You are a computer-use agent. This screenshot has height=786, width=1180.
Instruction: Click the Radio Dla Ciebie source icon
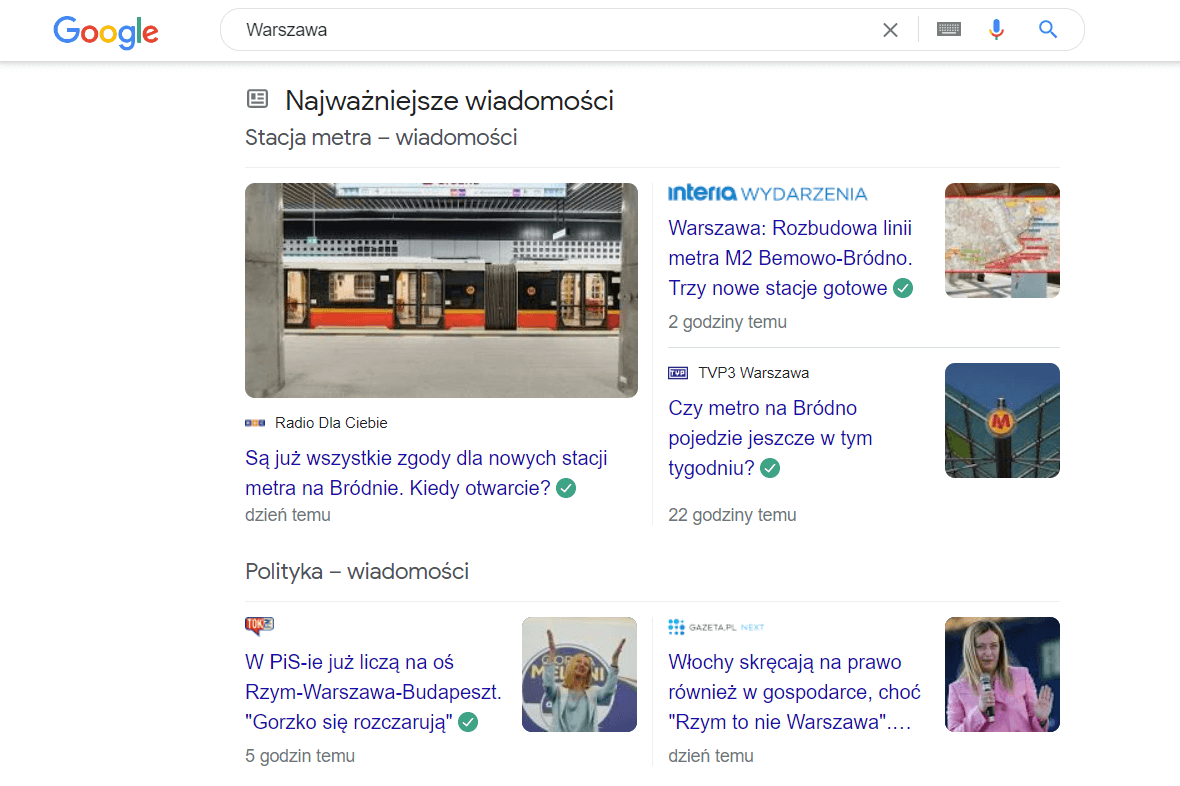pyautogui.click(x=255, y=423)
